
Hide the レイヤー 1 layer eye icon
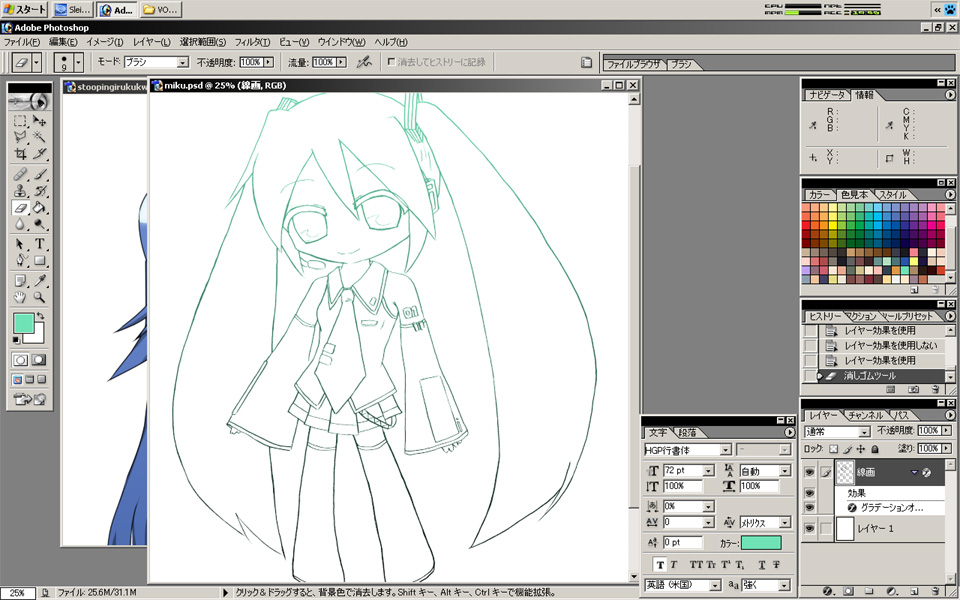coord(809,528)
